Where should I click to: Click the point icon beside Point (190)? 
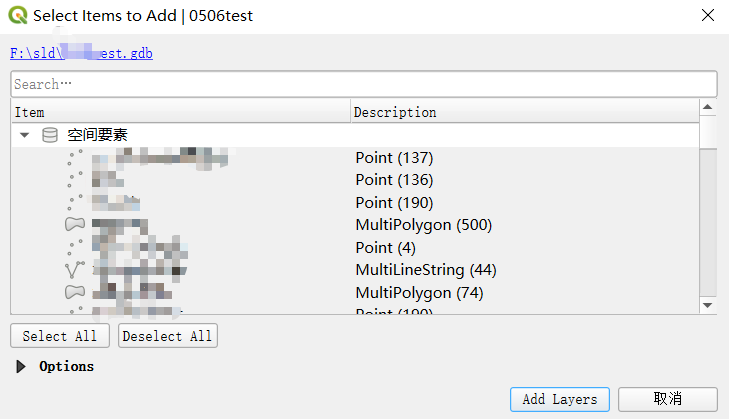pos(75,202)
